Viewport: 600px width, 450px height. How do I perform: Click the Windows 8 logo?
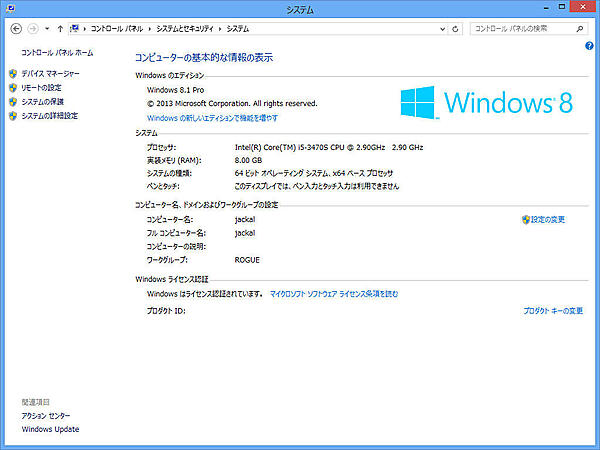point(486,102)
